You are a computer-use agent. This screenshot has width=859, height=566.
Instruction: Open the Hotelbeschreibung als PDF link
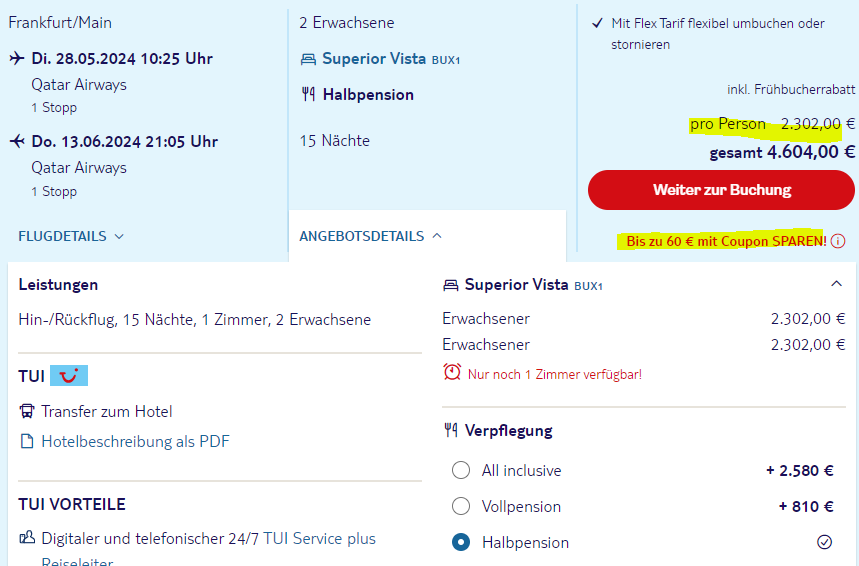(135, 441)
